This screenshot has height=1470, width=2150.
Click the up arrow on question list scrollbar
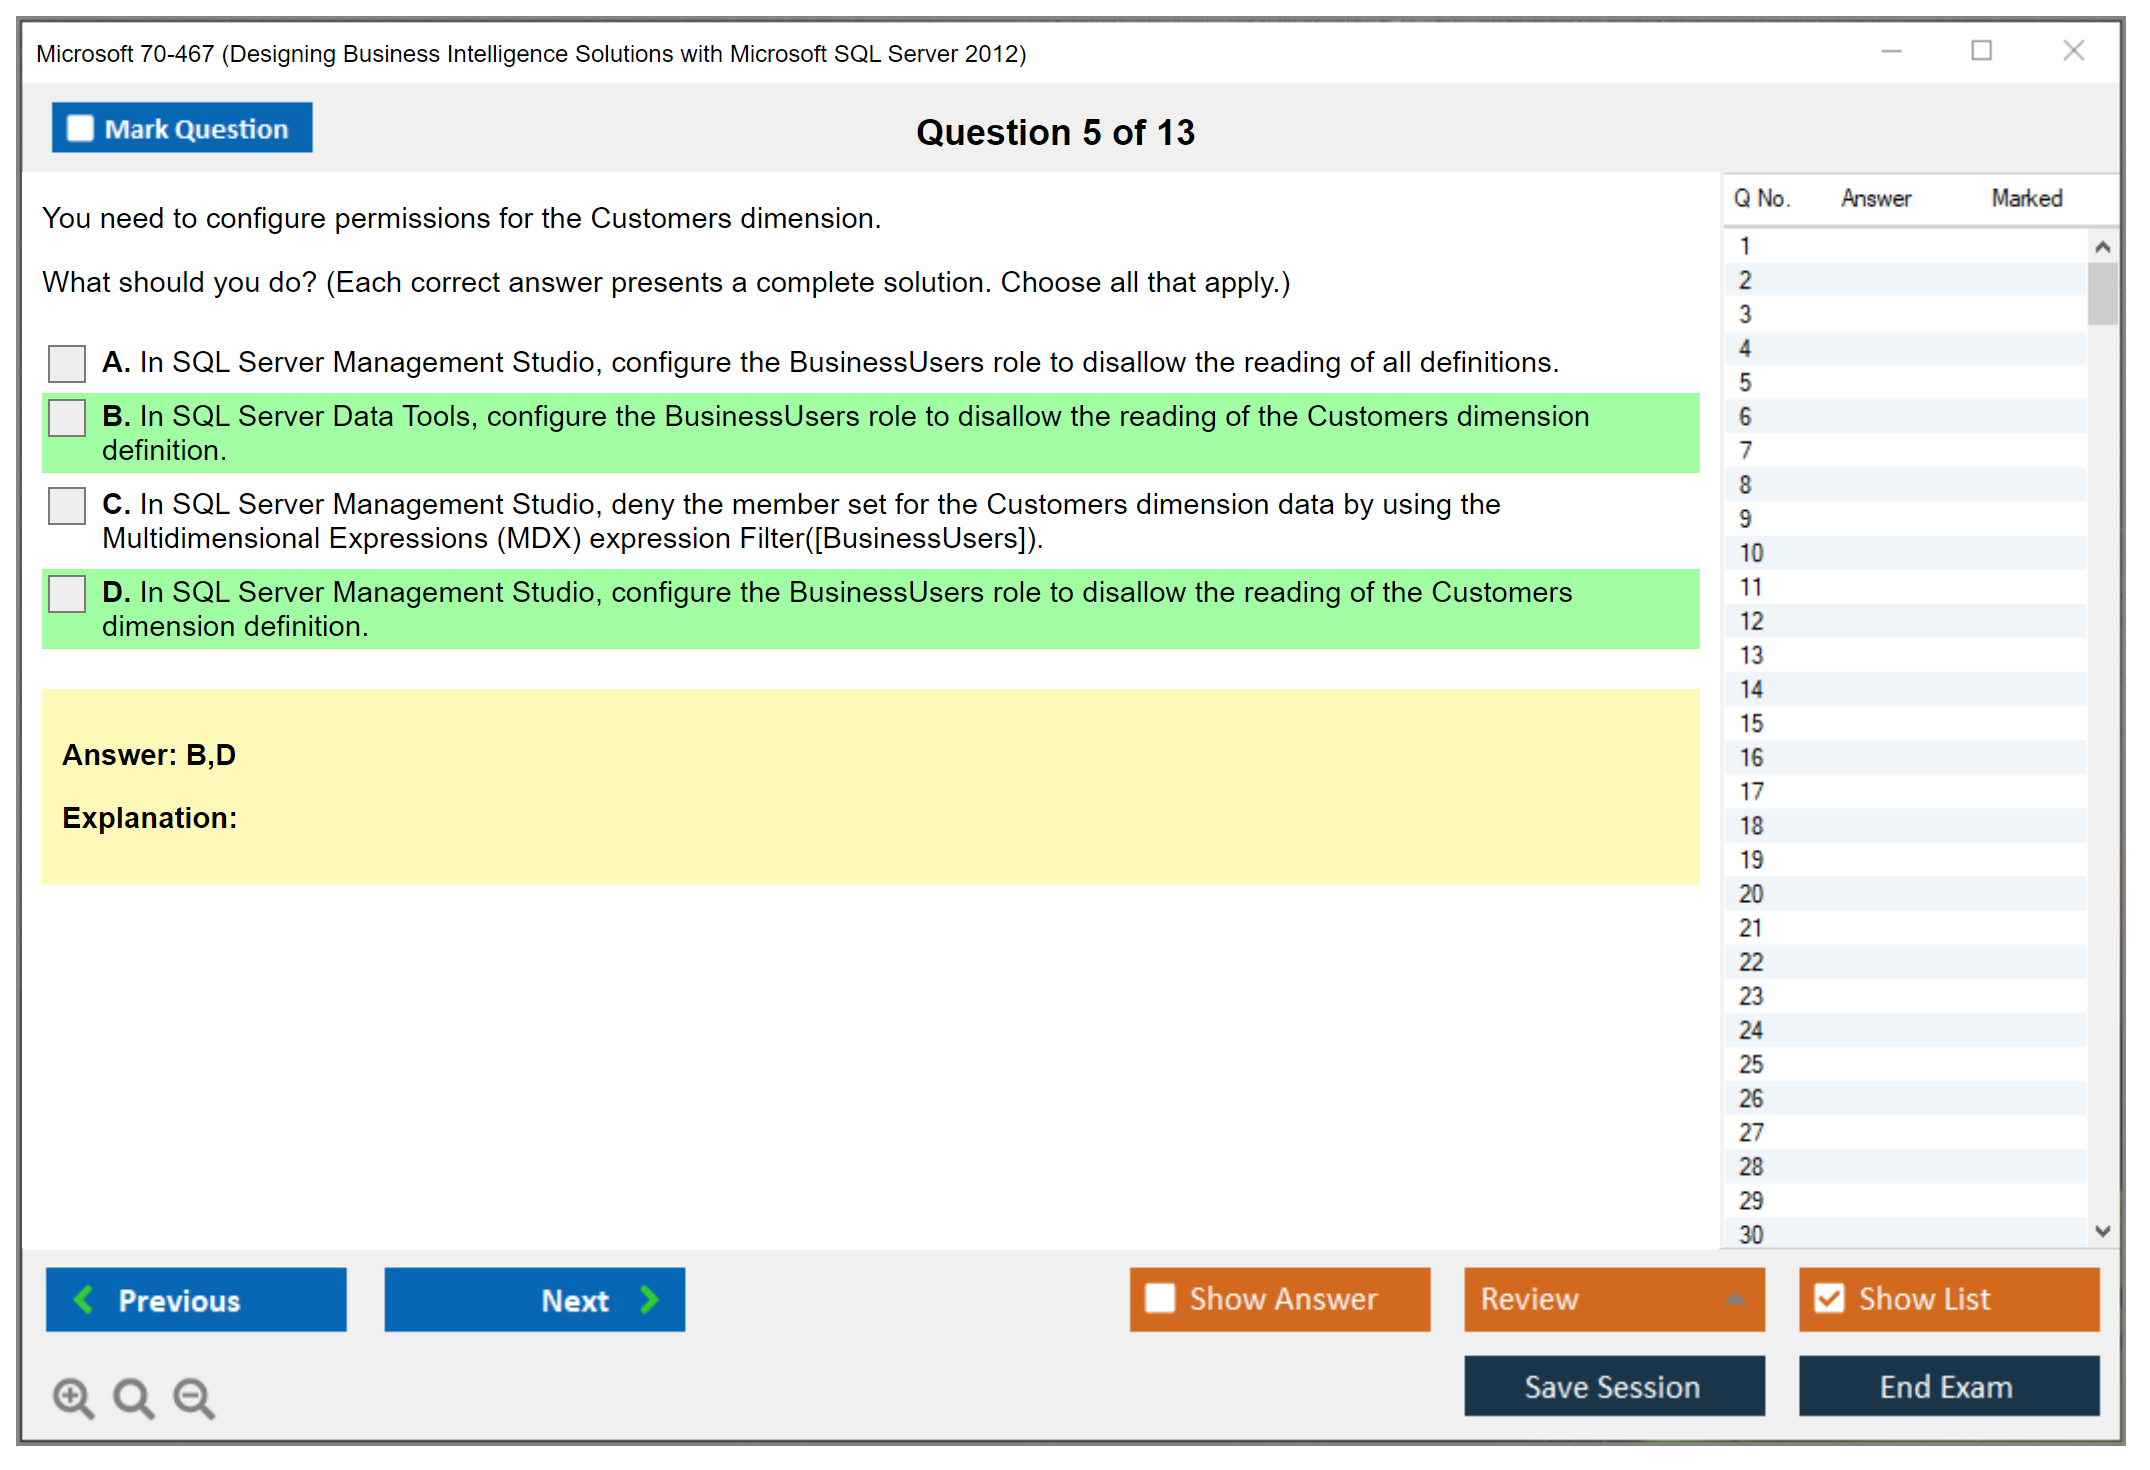tap(2103, 245)
